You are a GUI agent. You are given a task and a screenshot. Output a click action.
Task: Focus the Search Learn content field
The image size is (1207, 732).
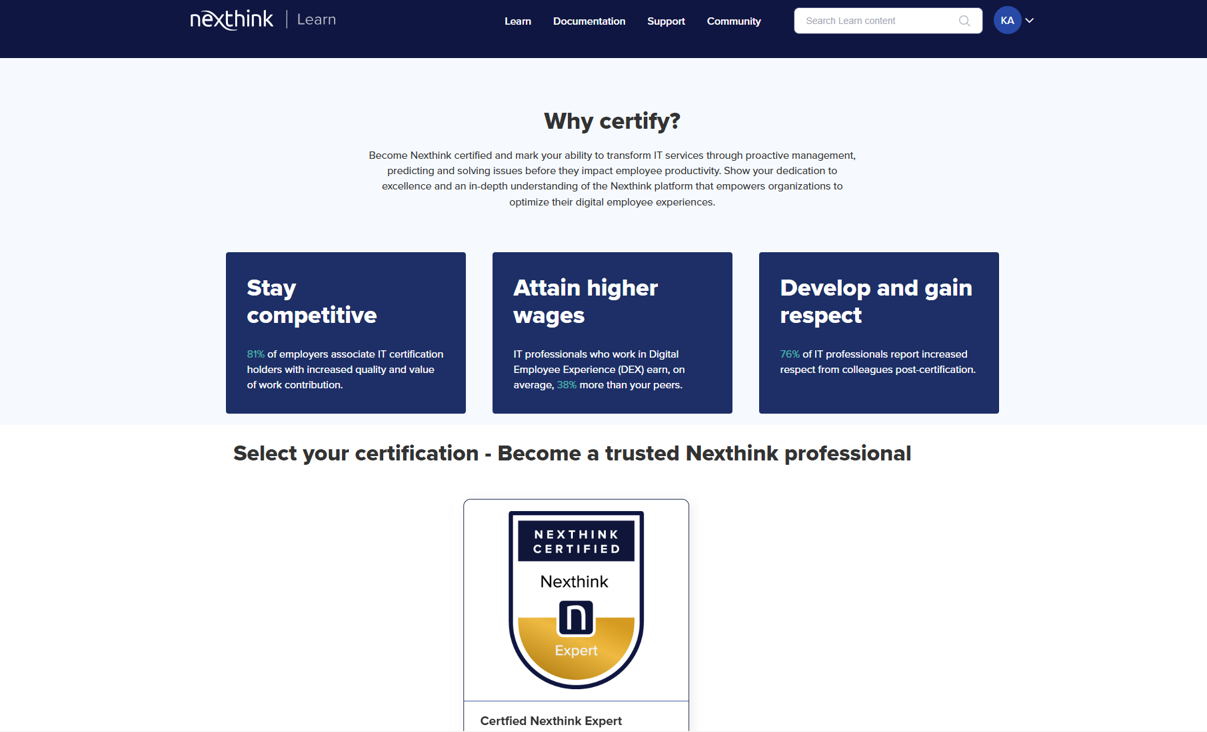(875, 21)
